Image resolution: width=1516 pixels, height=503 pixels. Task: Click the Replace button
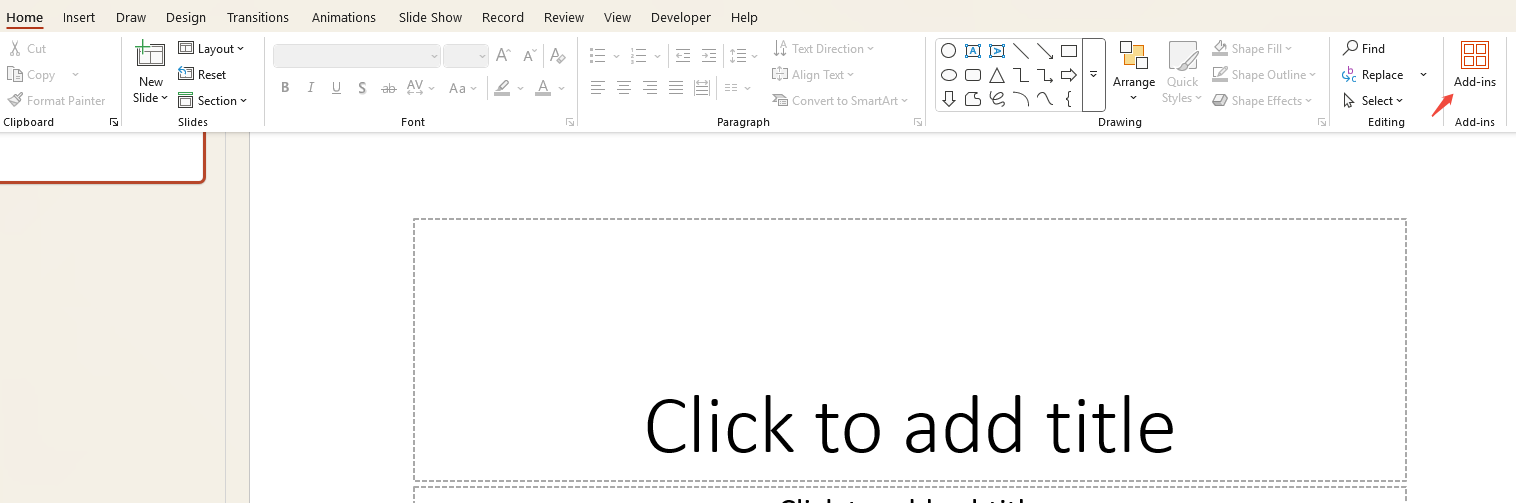[1373, 75]
